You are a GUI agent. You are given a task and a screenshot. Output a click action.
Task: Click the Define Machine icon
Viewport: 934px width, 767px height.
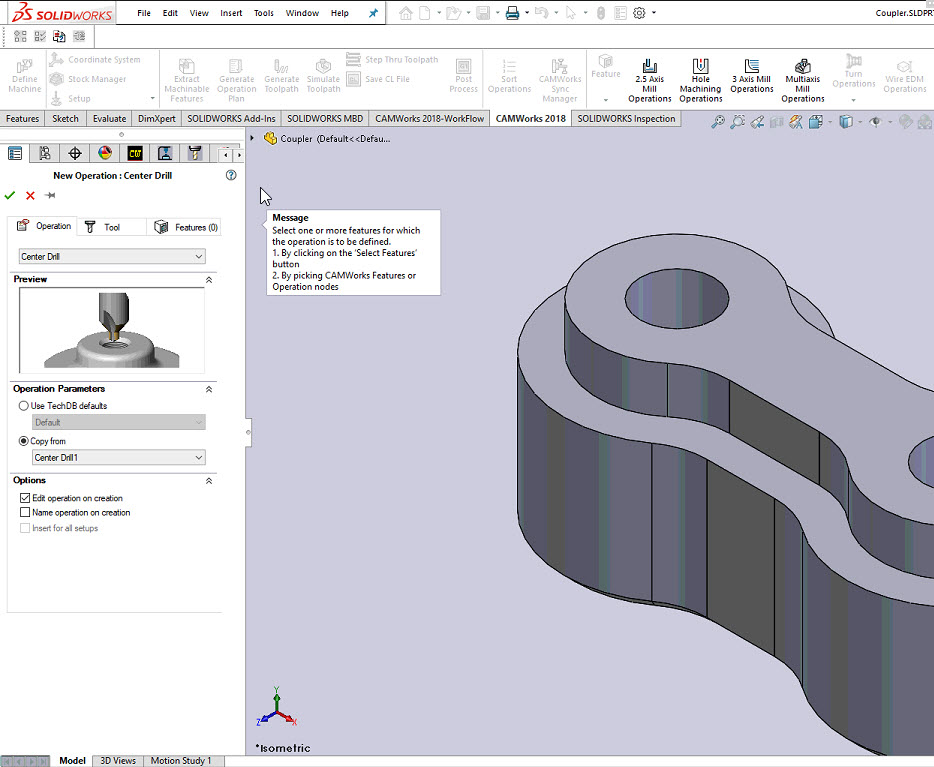[x=24, y=66]
